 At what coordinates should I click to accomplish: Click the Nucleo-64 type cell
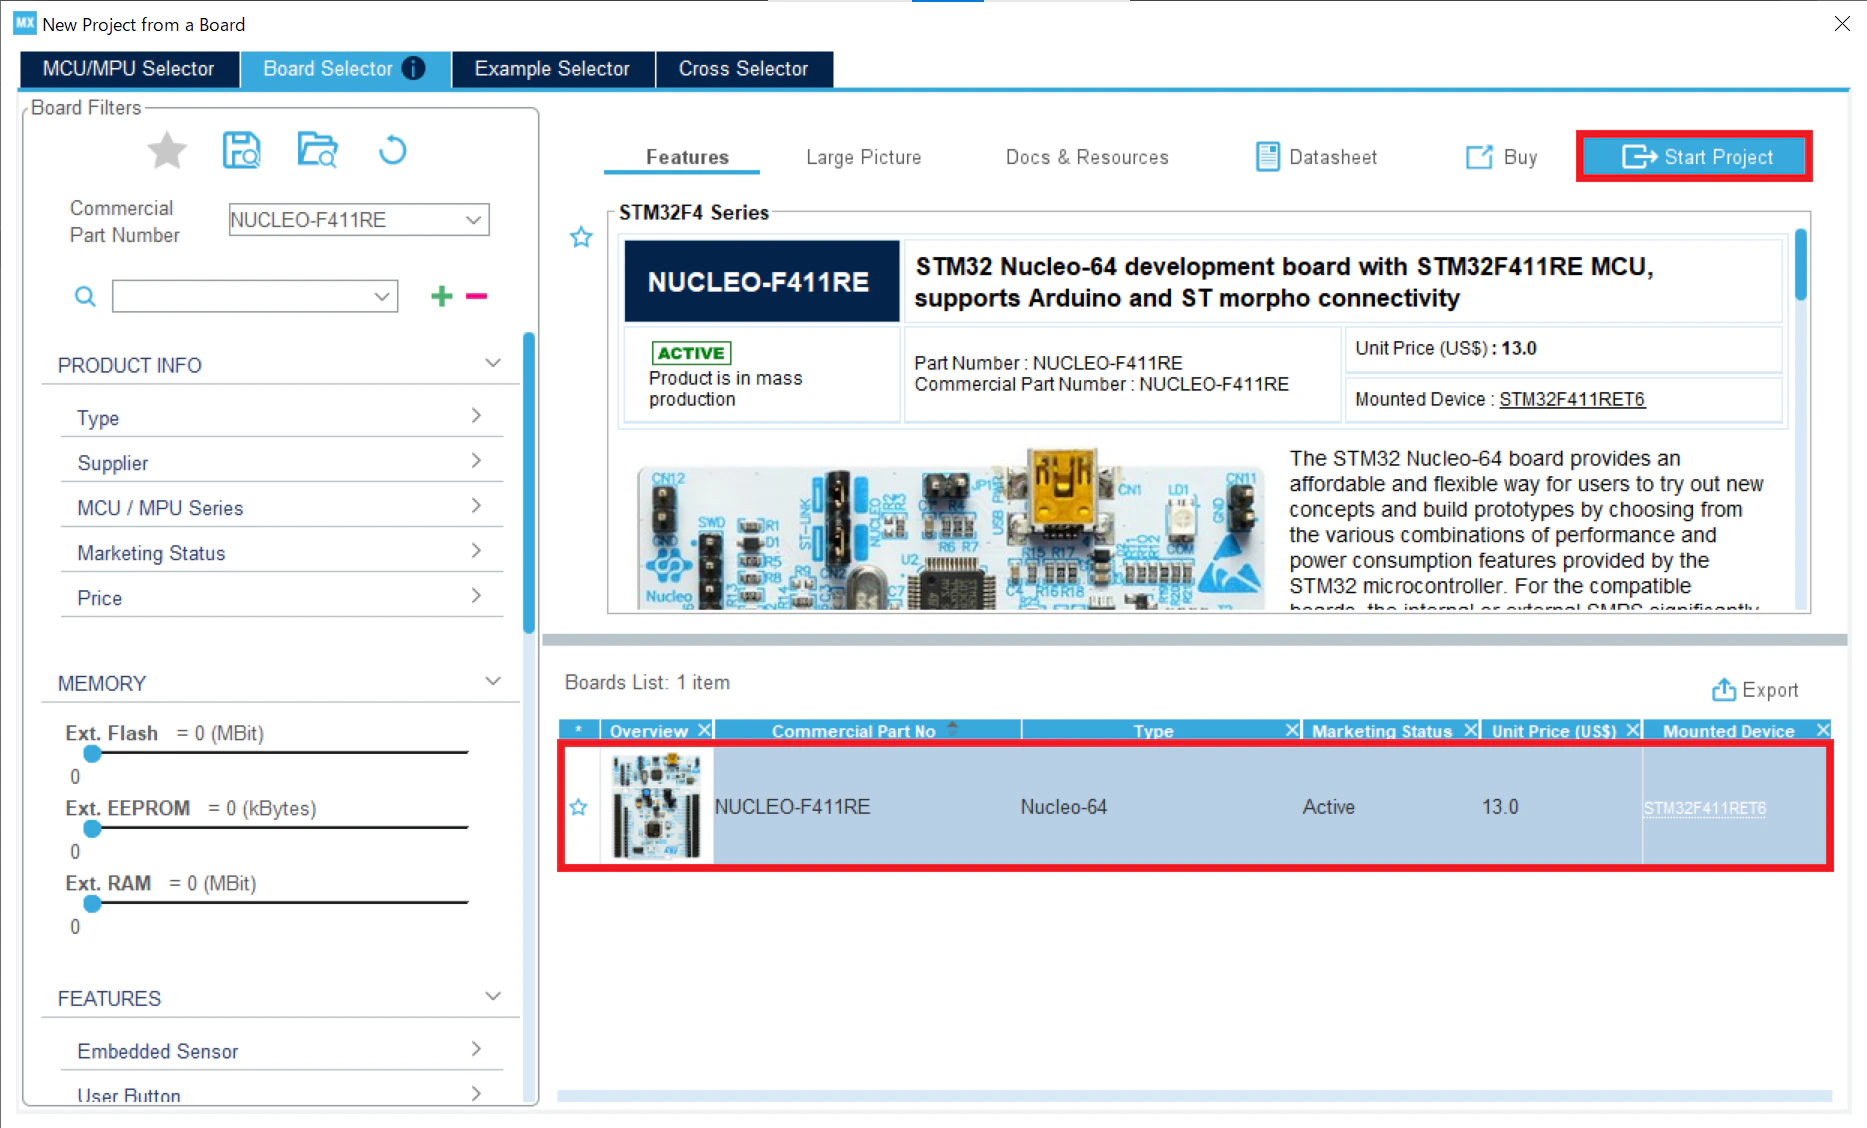1063,807
